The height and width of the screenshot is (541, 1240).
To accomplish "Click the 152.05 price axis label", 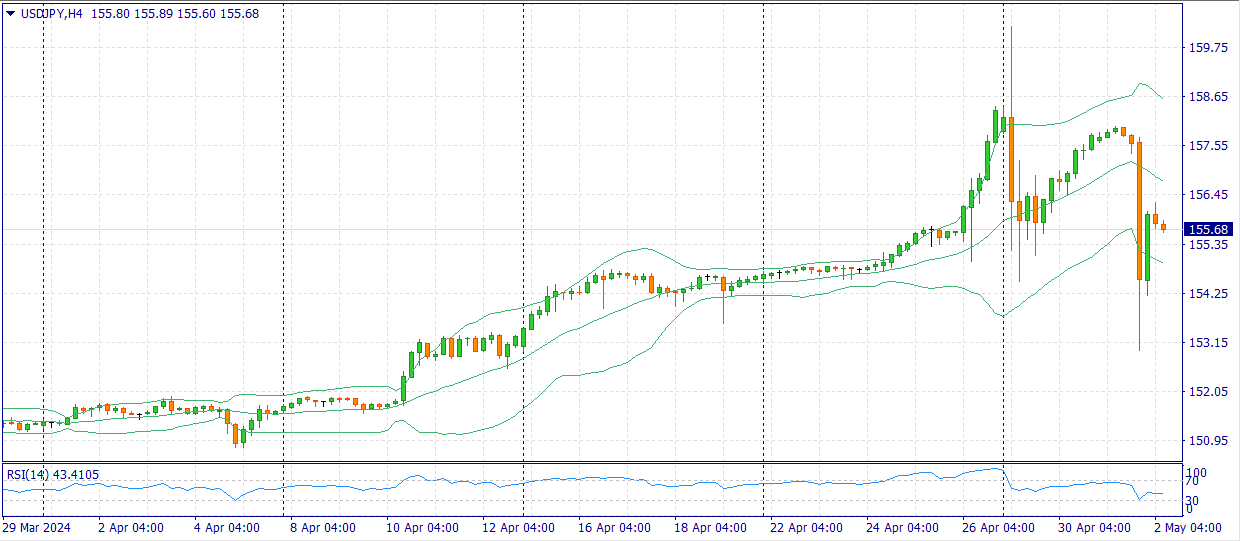I will pyautogui.click(x=1209, y=391).
